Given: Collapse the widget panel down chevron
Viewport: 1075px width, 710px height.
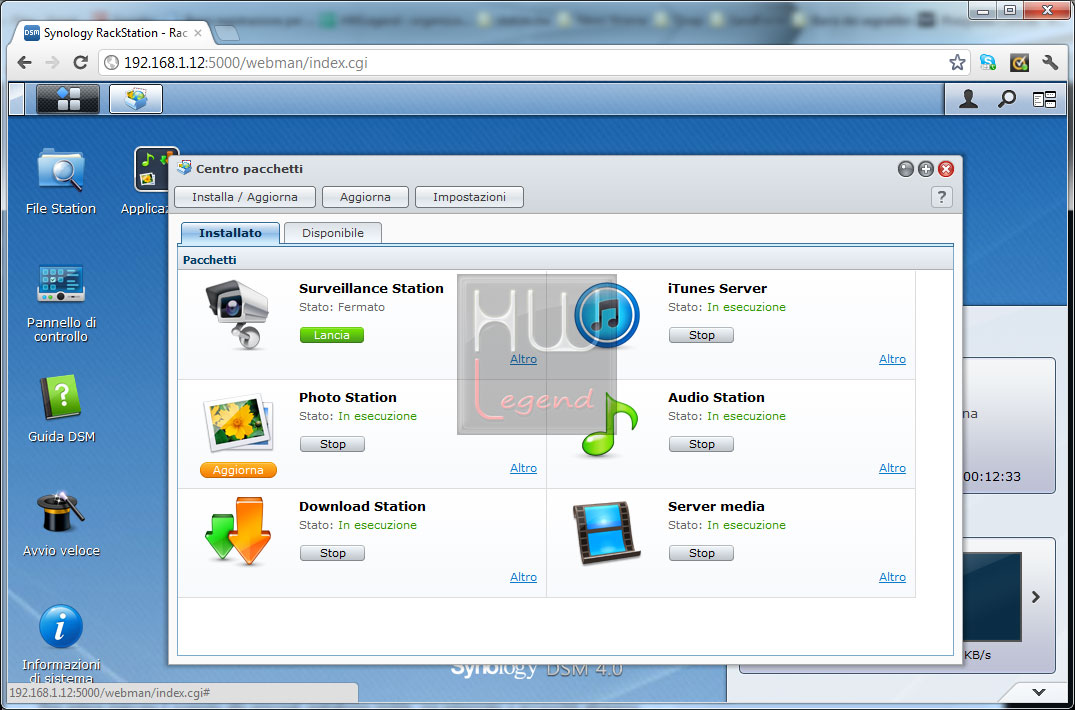Looking at the screenshot, I should pos(1039,692).
